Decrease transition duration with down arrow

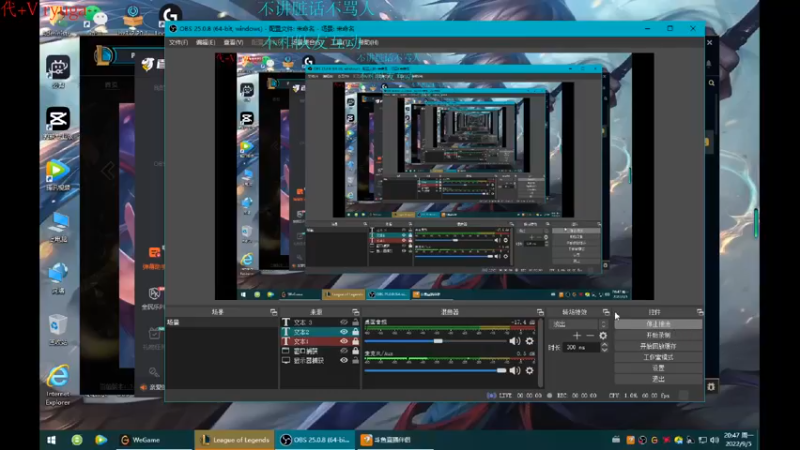pyautogui.click(x=604, y=350)
